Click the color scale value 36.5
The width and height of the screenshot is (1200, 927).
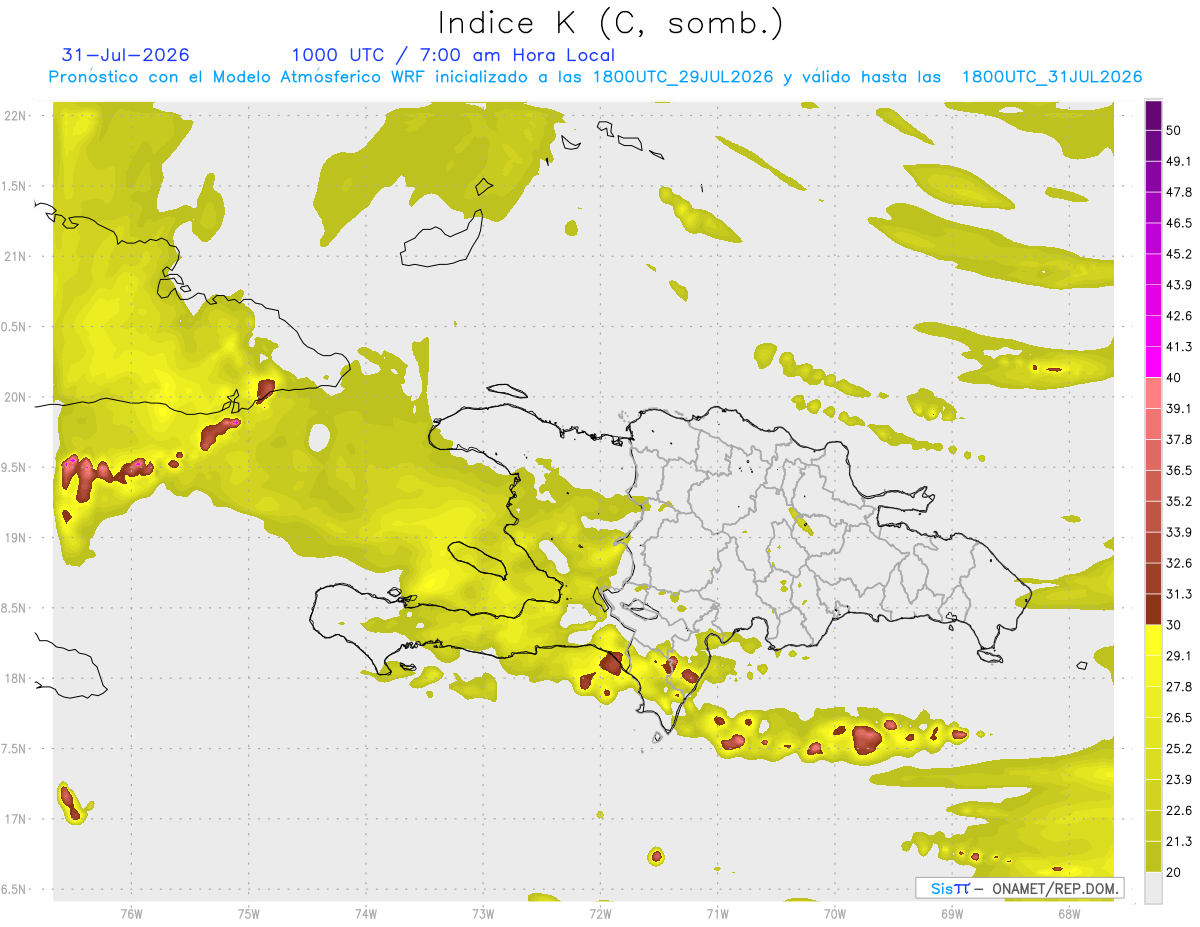[1179, 470]
